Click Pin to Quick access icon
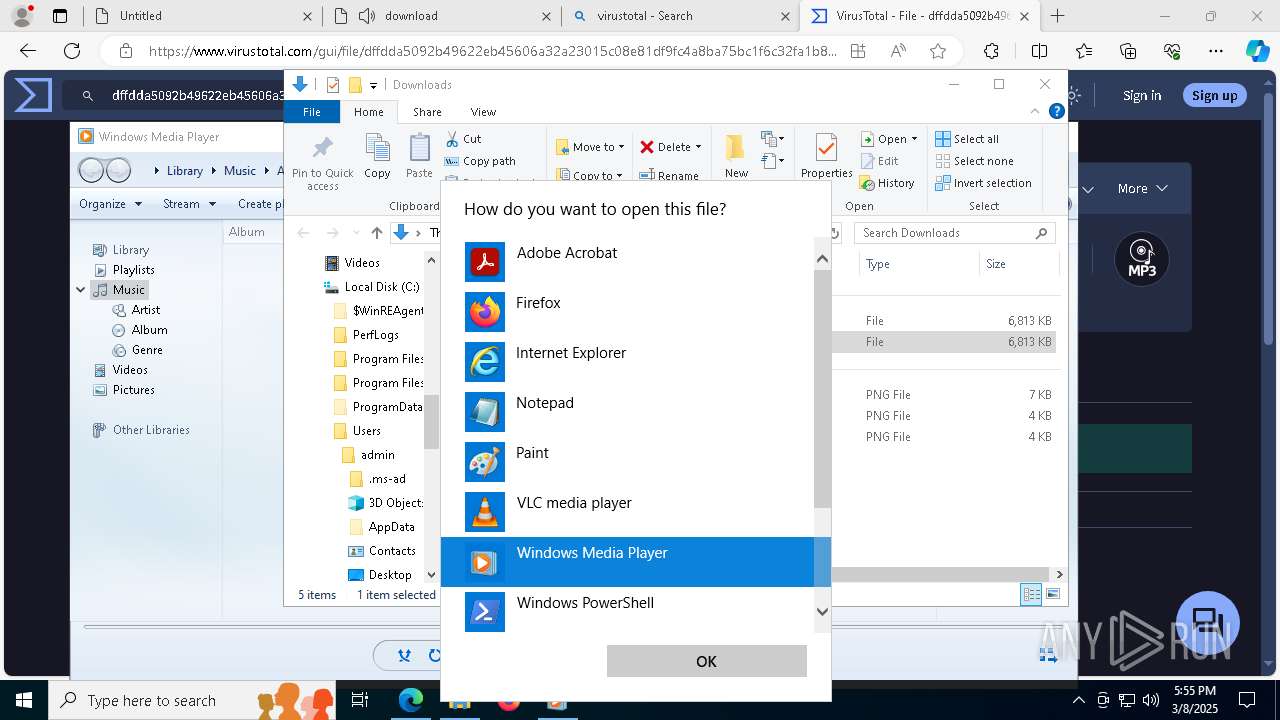Screen dimensions: 1280x720 pyautogui.click(x=322, y=162)
